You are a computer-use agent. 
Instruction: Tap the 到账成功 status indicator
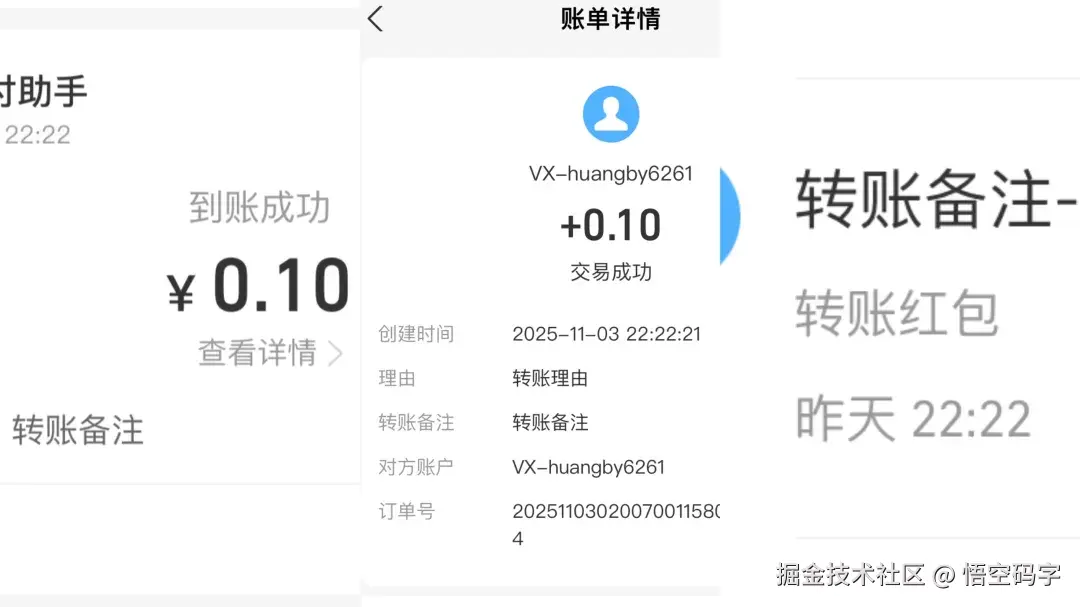point(259,207)
